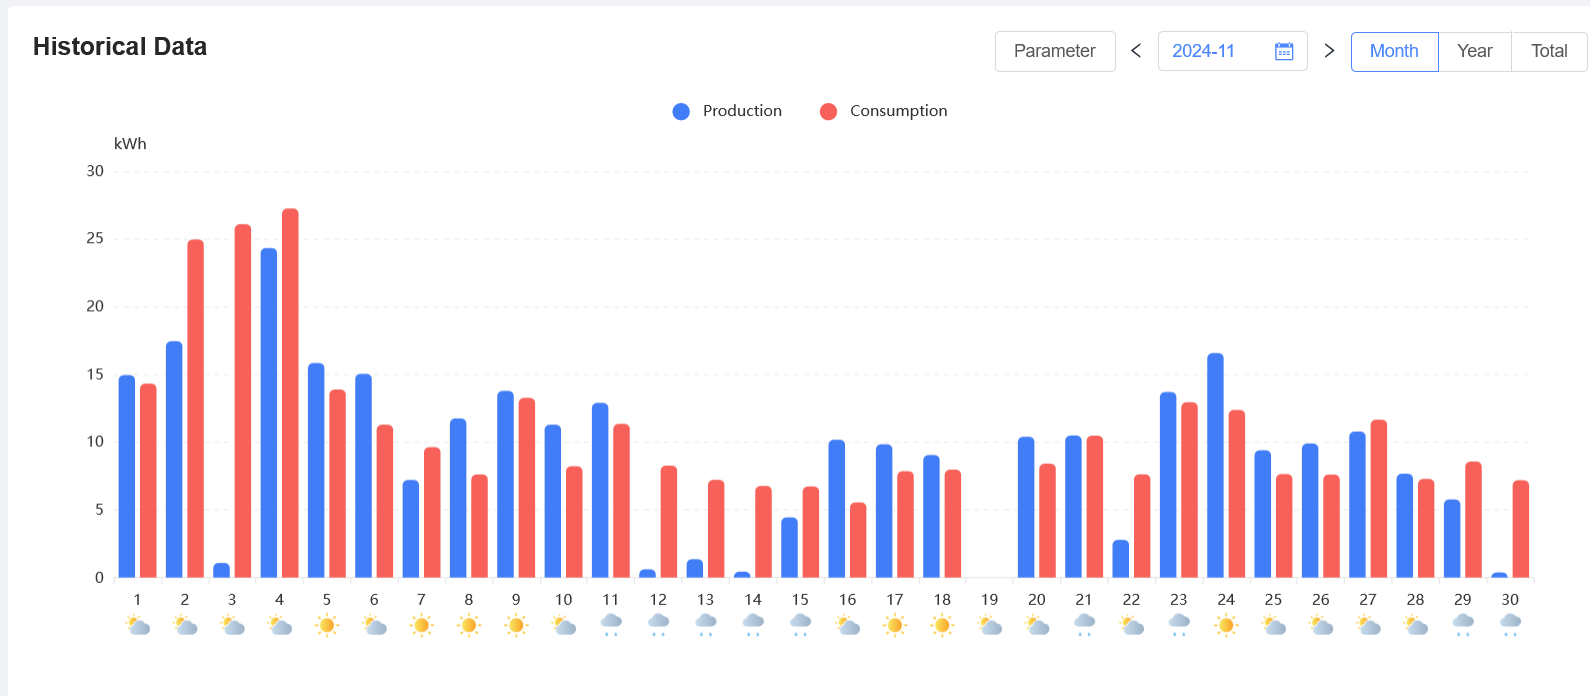The width and height of the screenshot is (1590, 696).
Task: Click the partly cloudy icon under day 1
Action: (x=137, y=626)
